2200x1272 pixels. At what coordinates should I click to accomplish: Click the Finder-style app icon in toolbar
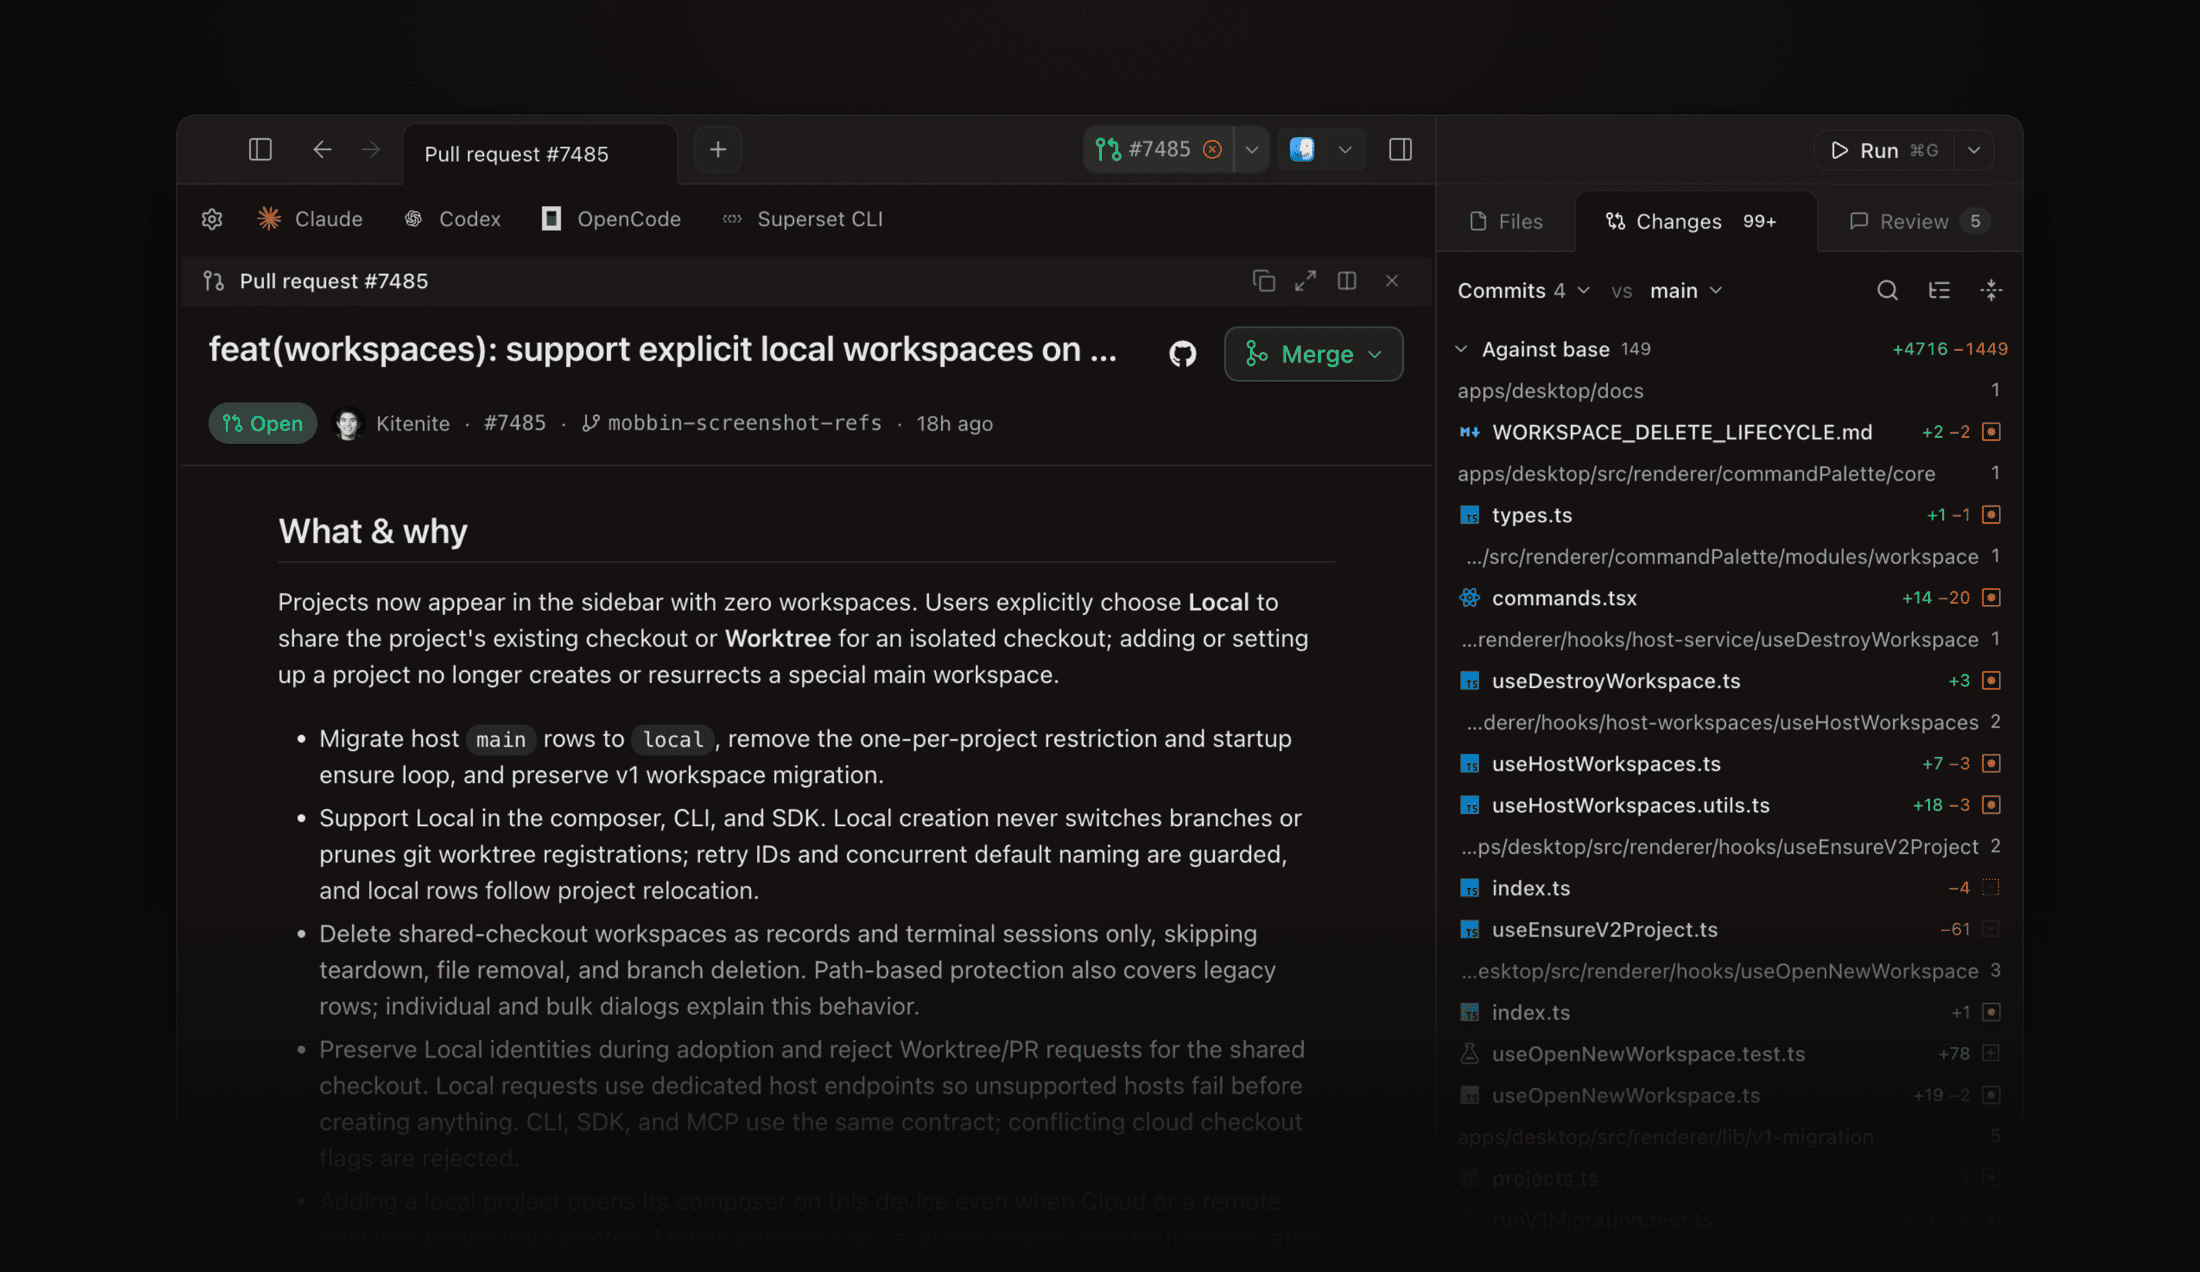[x=1302, y=150]
